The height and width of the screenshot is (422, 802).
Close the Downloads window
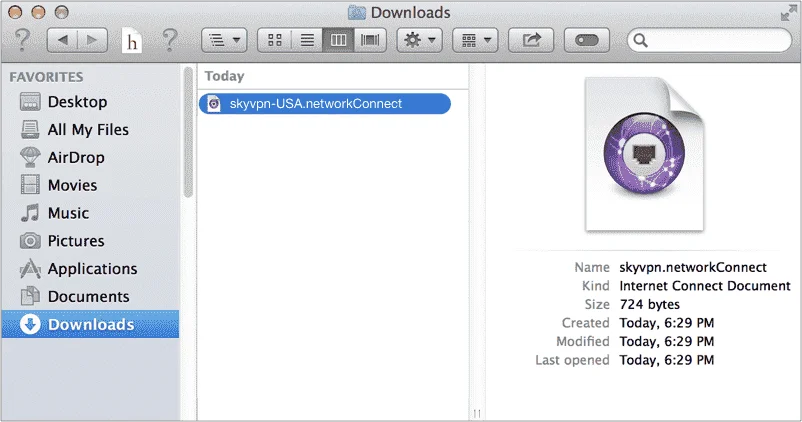click(15, 12)
